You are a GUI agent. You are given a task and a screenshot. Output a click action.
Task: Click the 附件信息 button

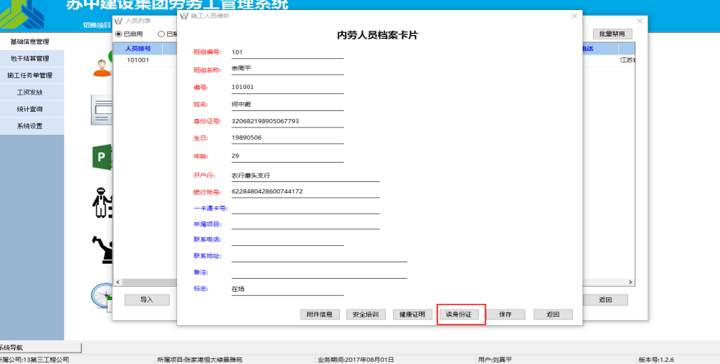(x=320, y=314)
